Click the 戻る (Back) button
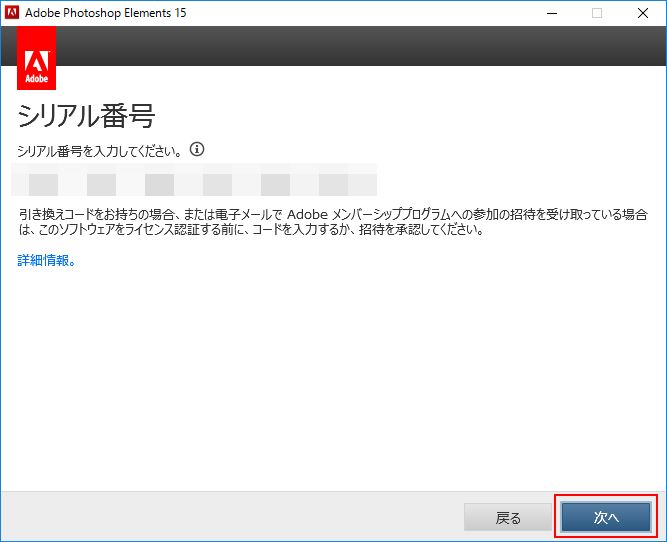This screenshot has width=667, height=542. [507, 517]
